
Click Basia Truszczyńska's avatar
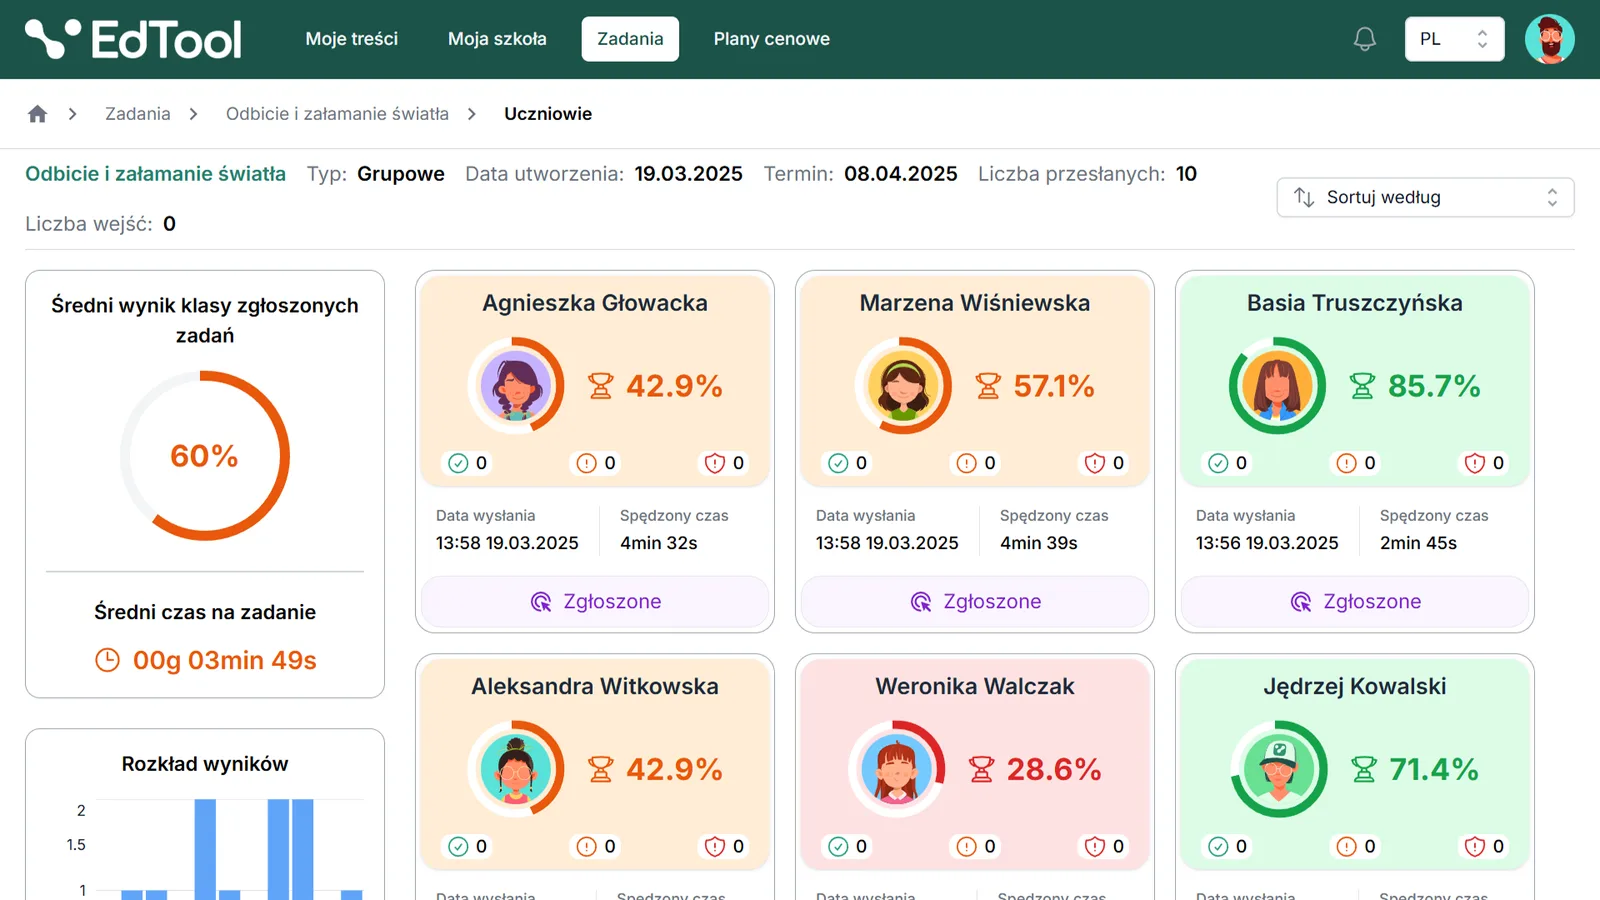(x=1277, y=385)
